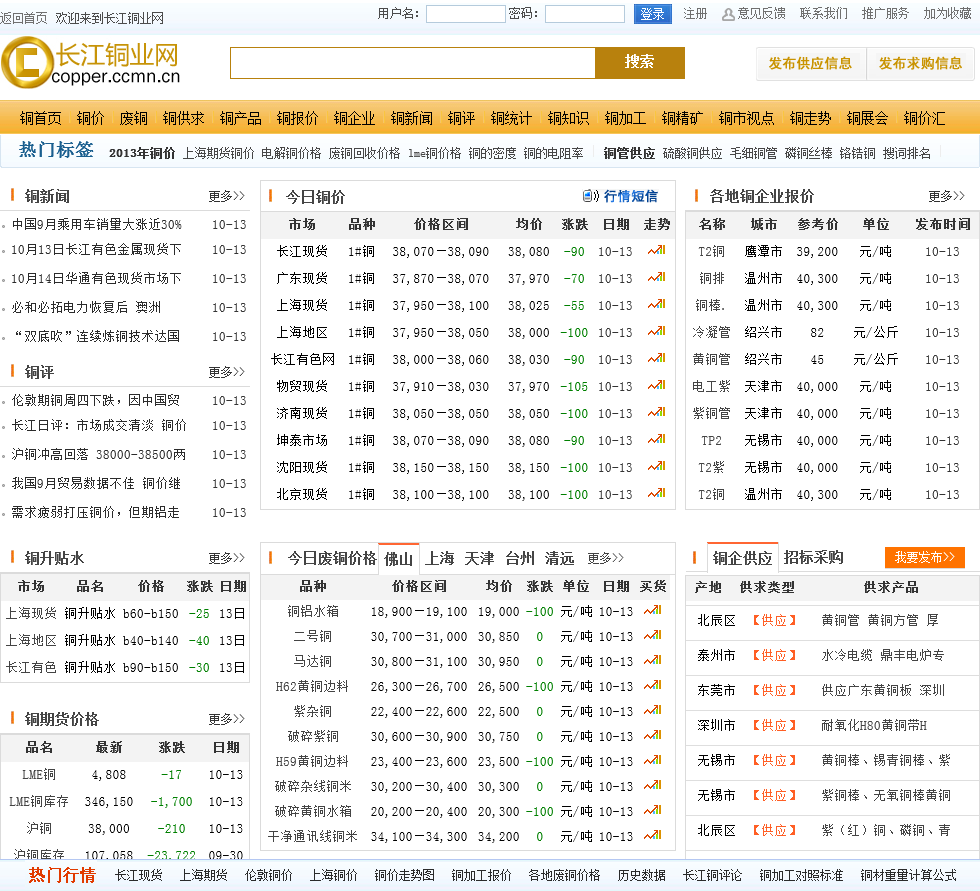
Task: Click chart icon in 二号铜 scrap row
Action: tap(652, 635)
